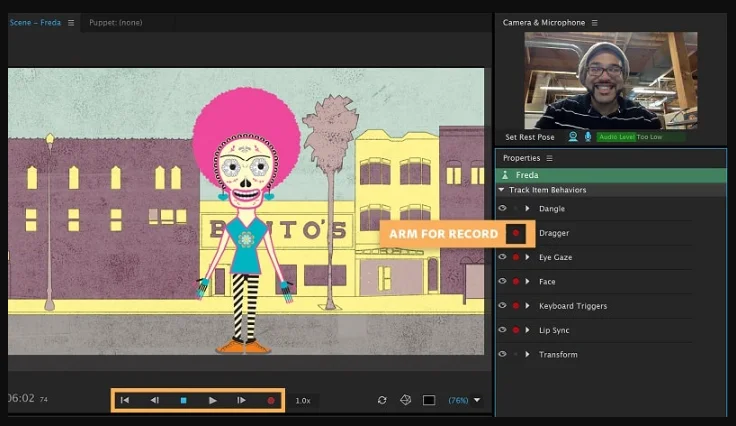This screenshot has height=426, width=736.
Task: Click the refresh scene icon
Action: click(x=382, y=400)
